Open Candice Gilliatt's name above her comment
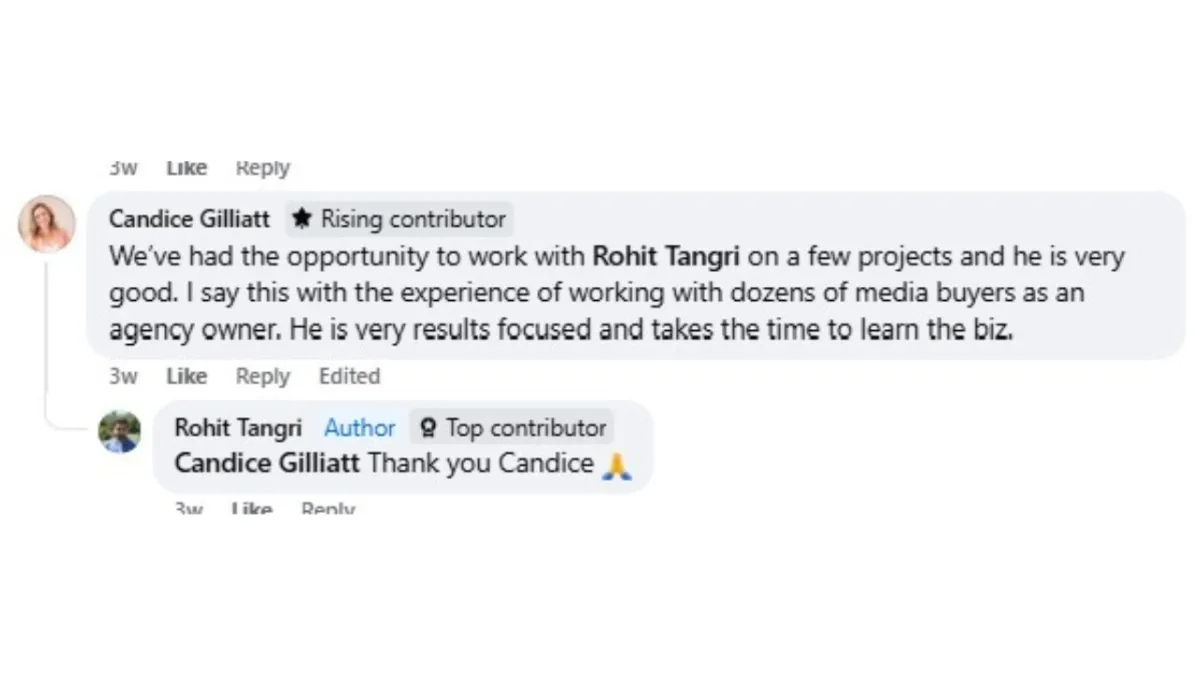Screen dimensions: 1200x675 click(189, 218)
